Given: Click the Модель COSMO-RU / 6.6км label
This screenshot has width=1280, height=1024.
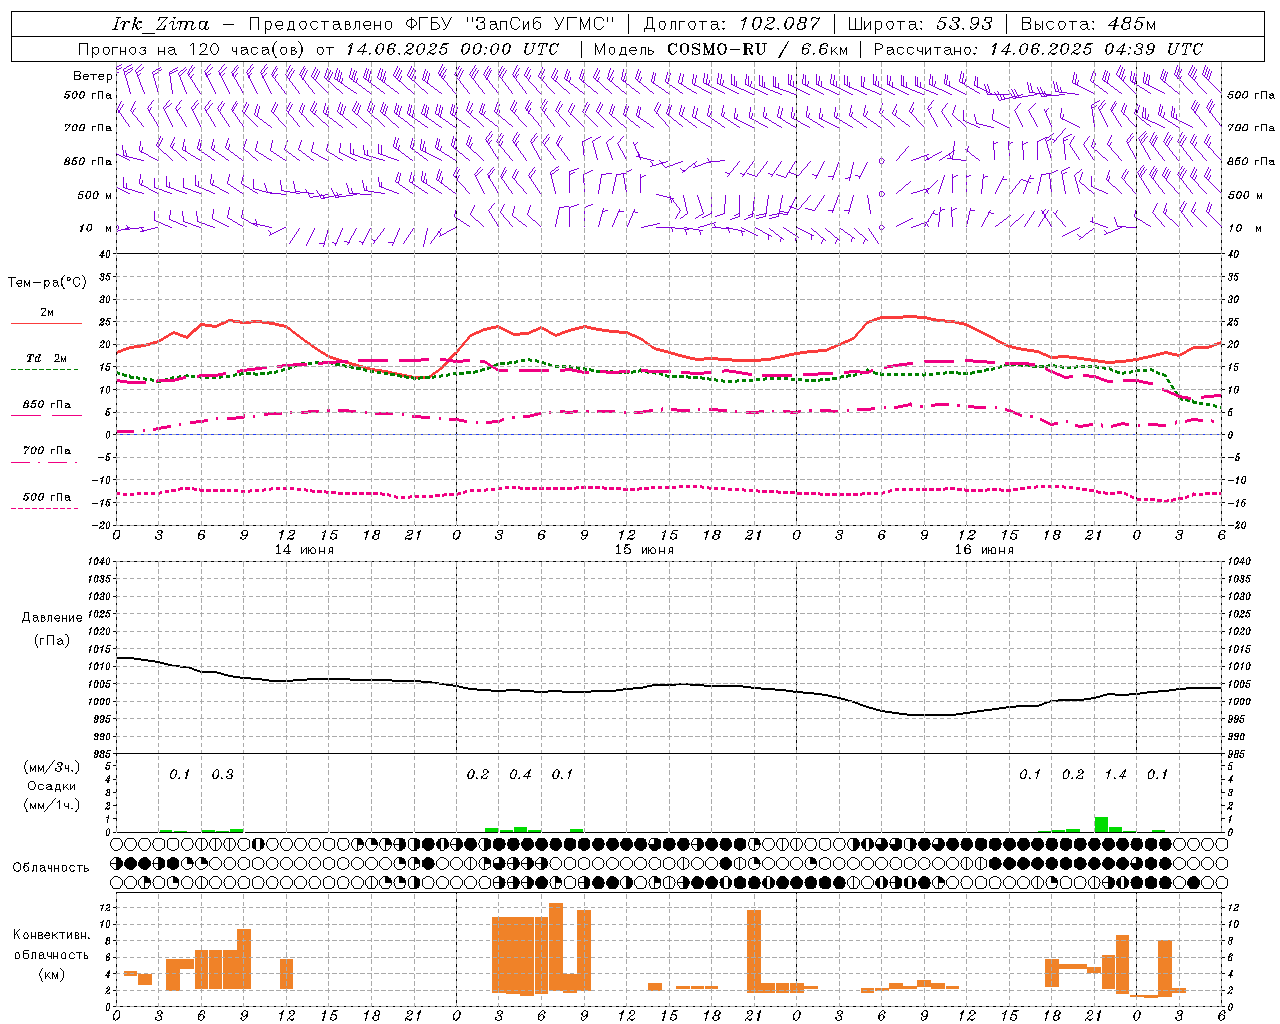Looking at the screenshot, I should (x=721, y=49).
